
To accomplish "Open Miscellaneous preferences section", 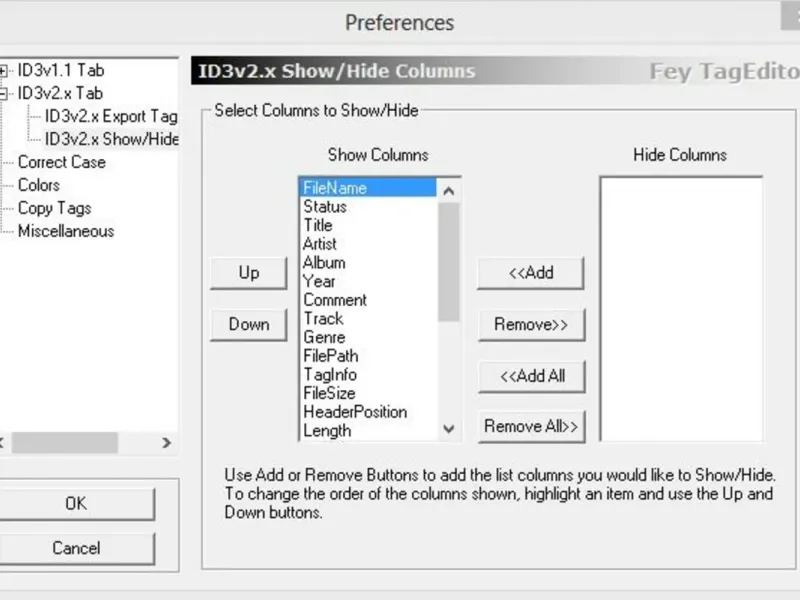I will (66, 231).
